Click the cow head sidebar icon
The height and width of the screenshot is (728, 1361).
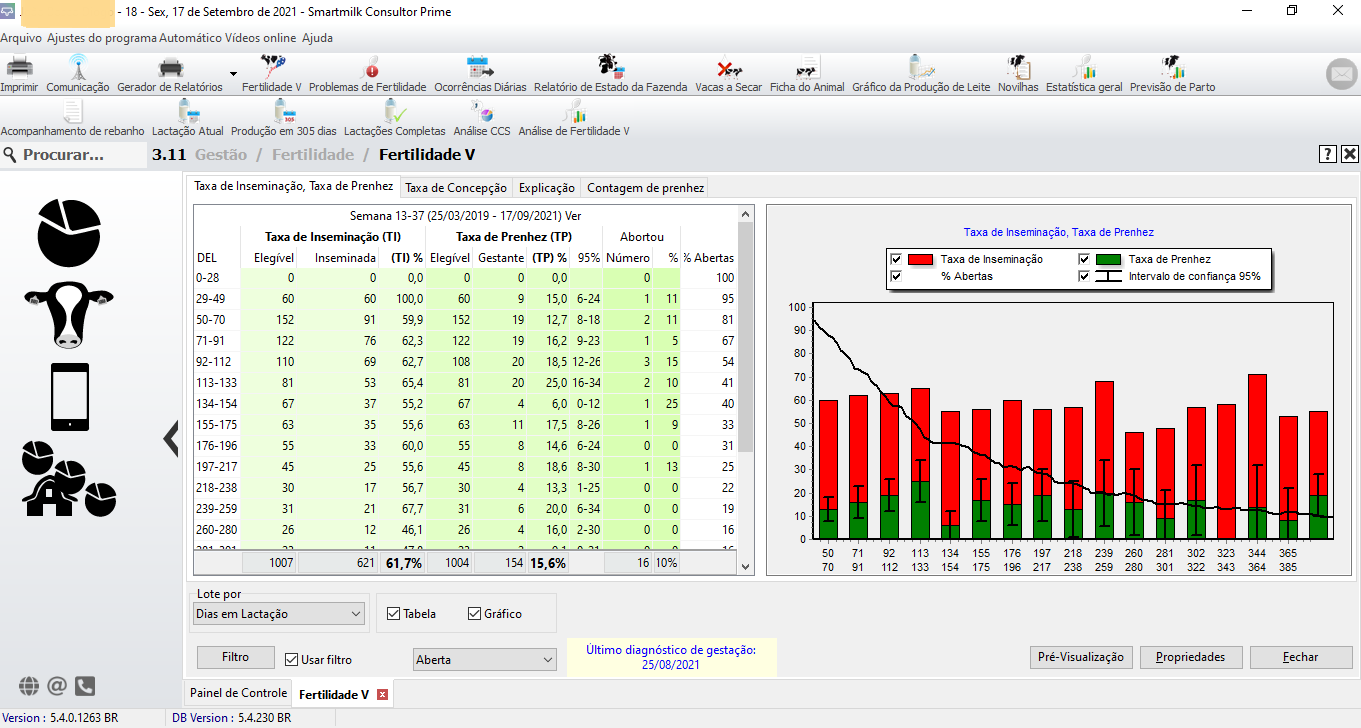[69, 315]
